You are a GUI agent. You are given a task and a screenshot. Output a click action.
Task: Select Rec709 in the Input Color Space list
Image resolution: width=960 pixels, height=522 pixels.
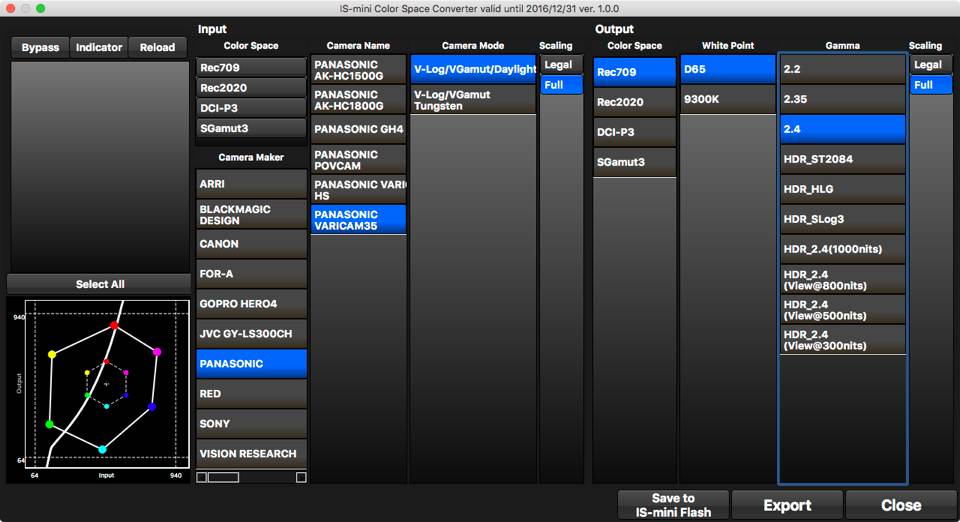tap(251, 67)
